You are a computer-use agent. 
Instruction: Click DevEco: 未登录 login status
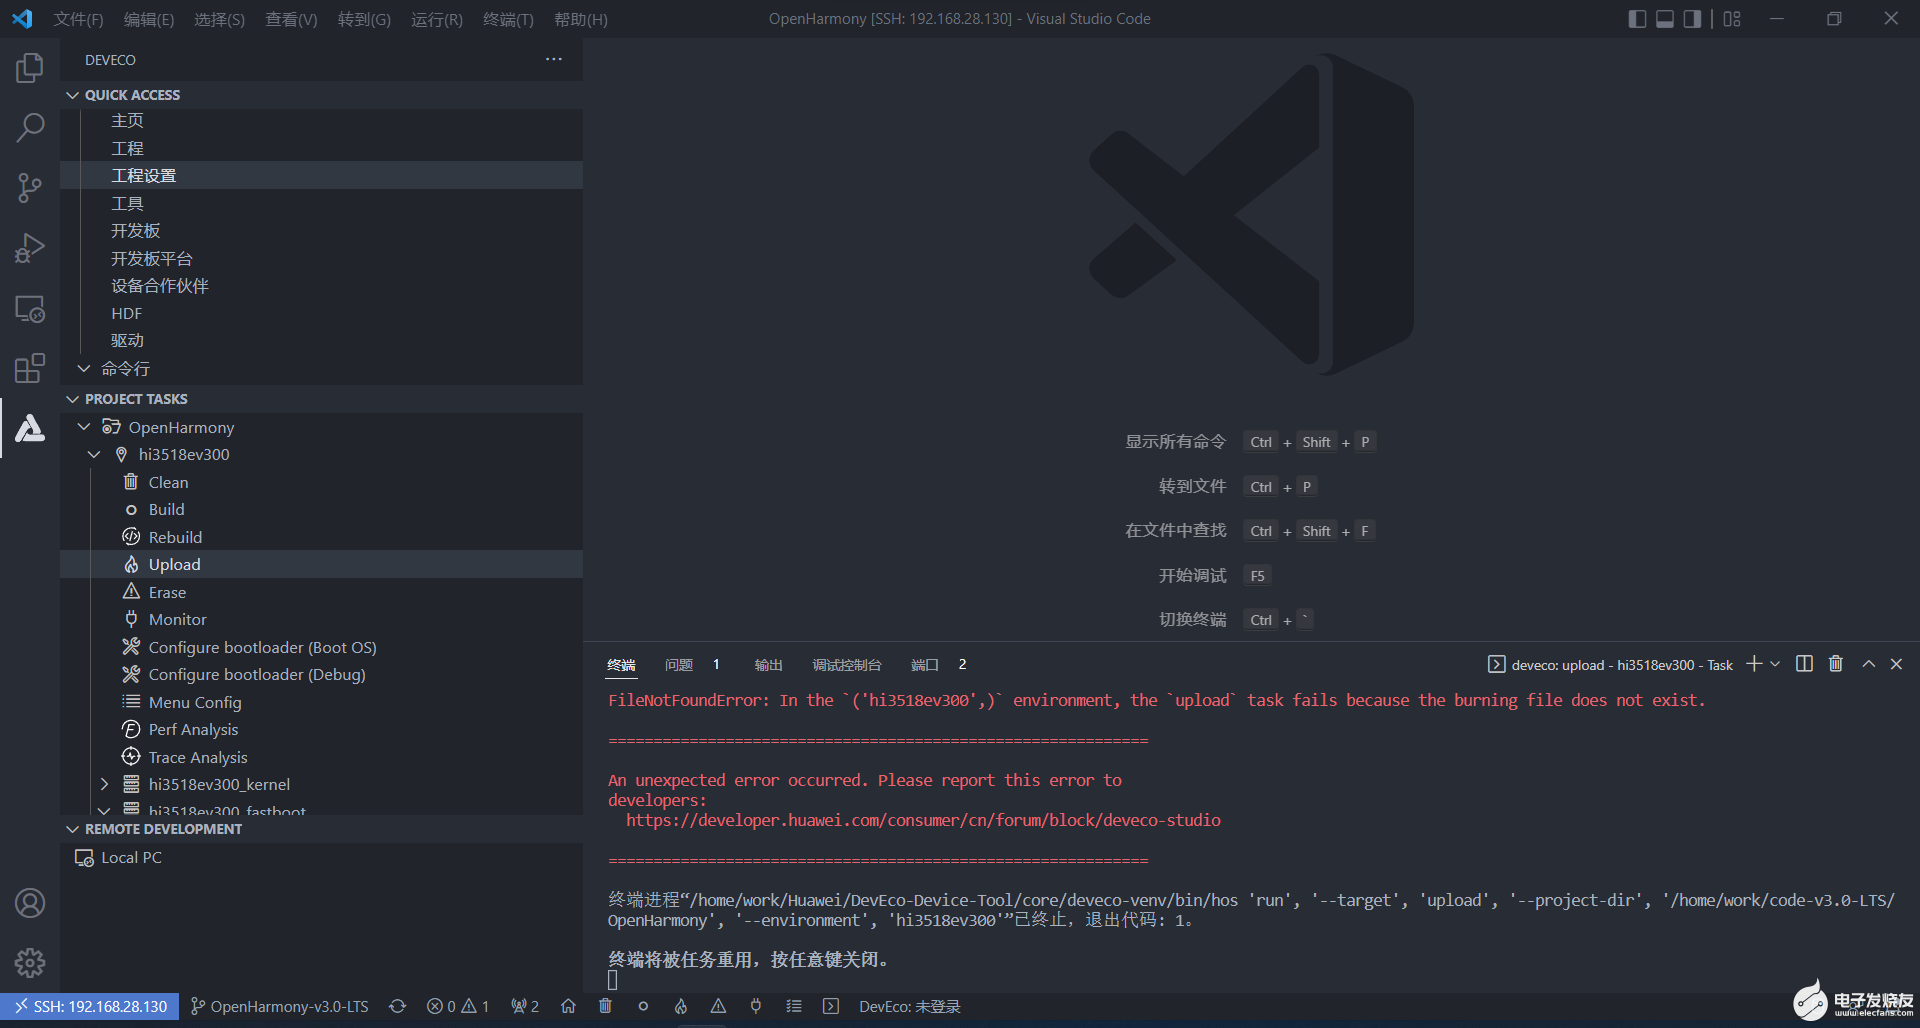[x=909, y=1006]
